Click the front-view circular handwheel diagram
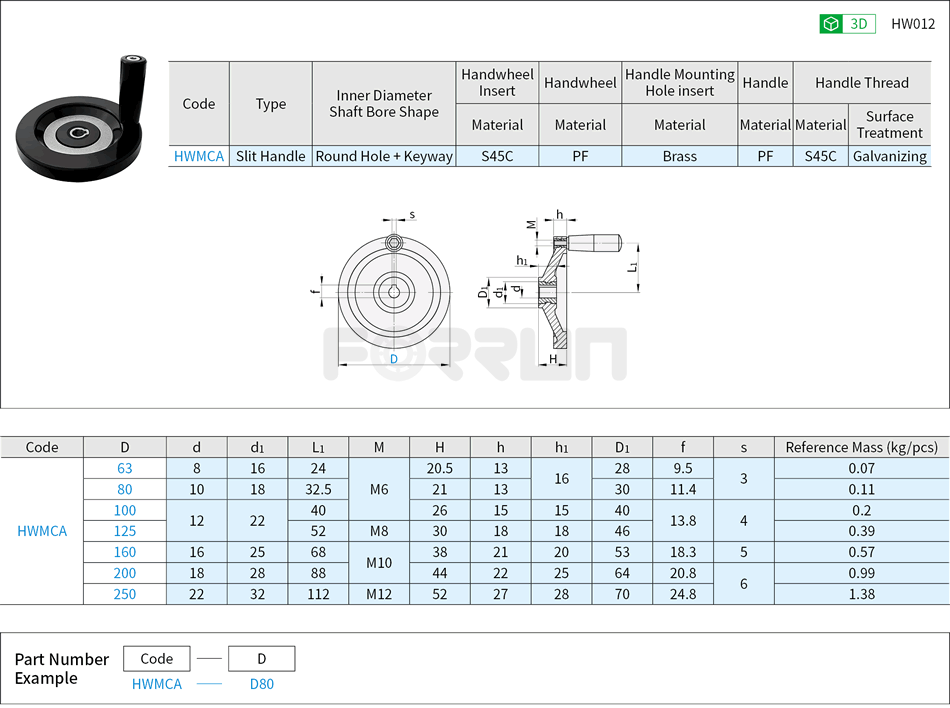Image resolution: width=950 pixels, height=708 pixels. coord(395,290)
